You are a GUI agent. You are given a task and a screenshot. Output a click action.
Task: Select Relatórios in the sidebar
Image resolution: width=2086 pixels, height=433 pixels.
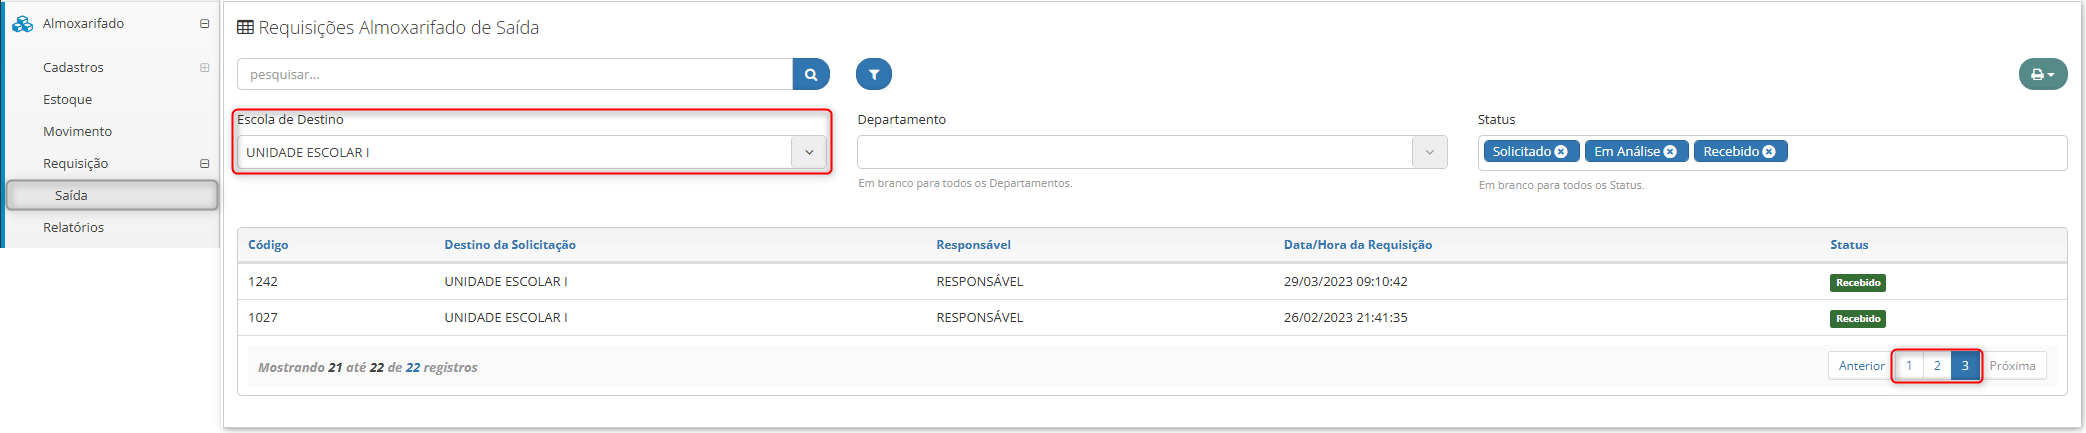pyautogui.click(x=73, y=227)
